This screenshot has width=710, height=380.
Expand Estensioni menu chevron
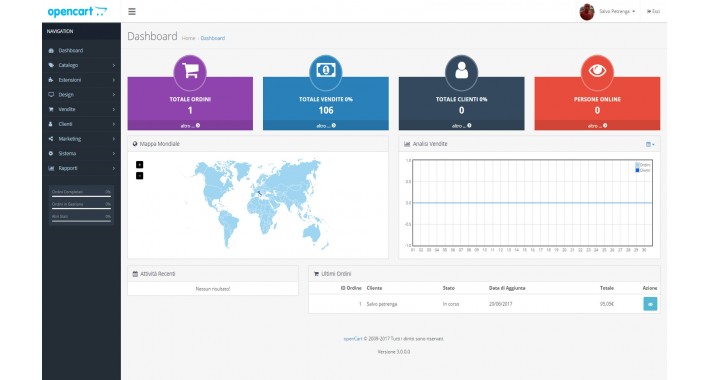pyautogui.click(x=114, y=80)
